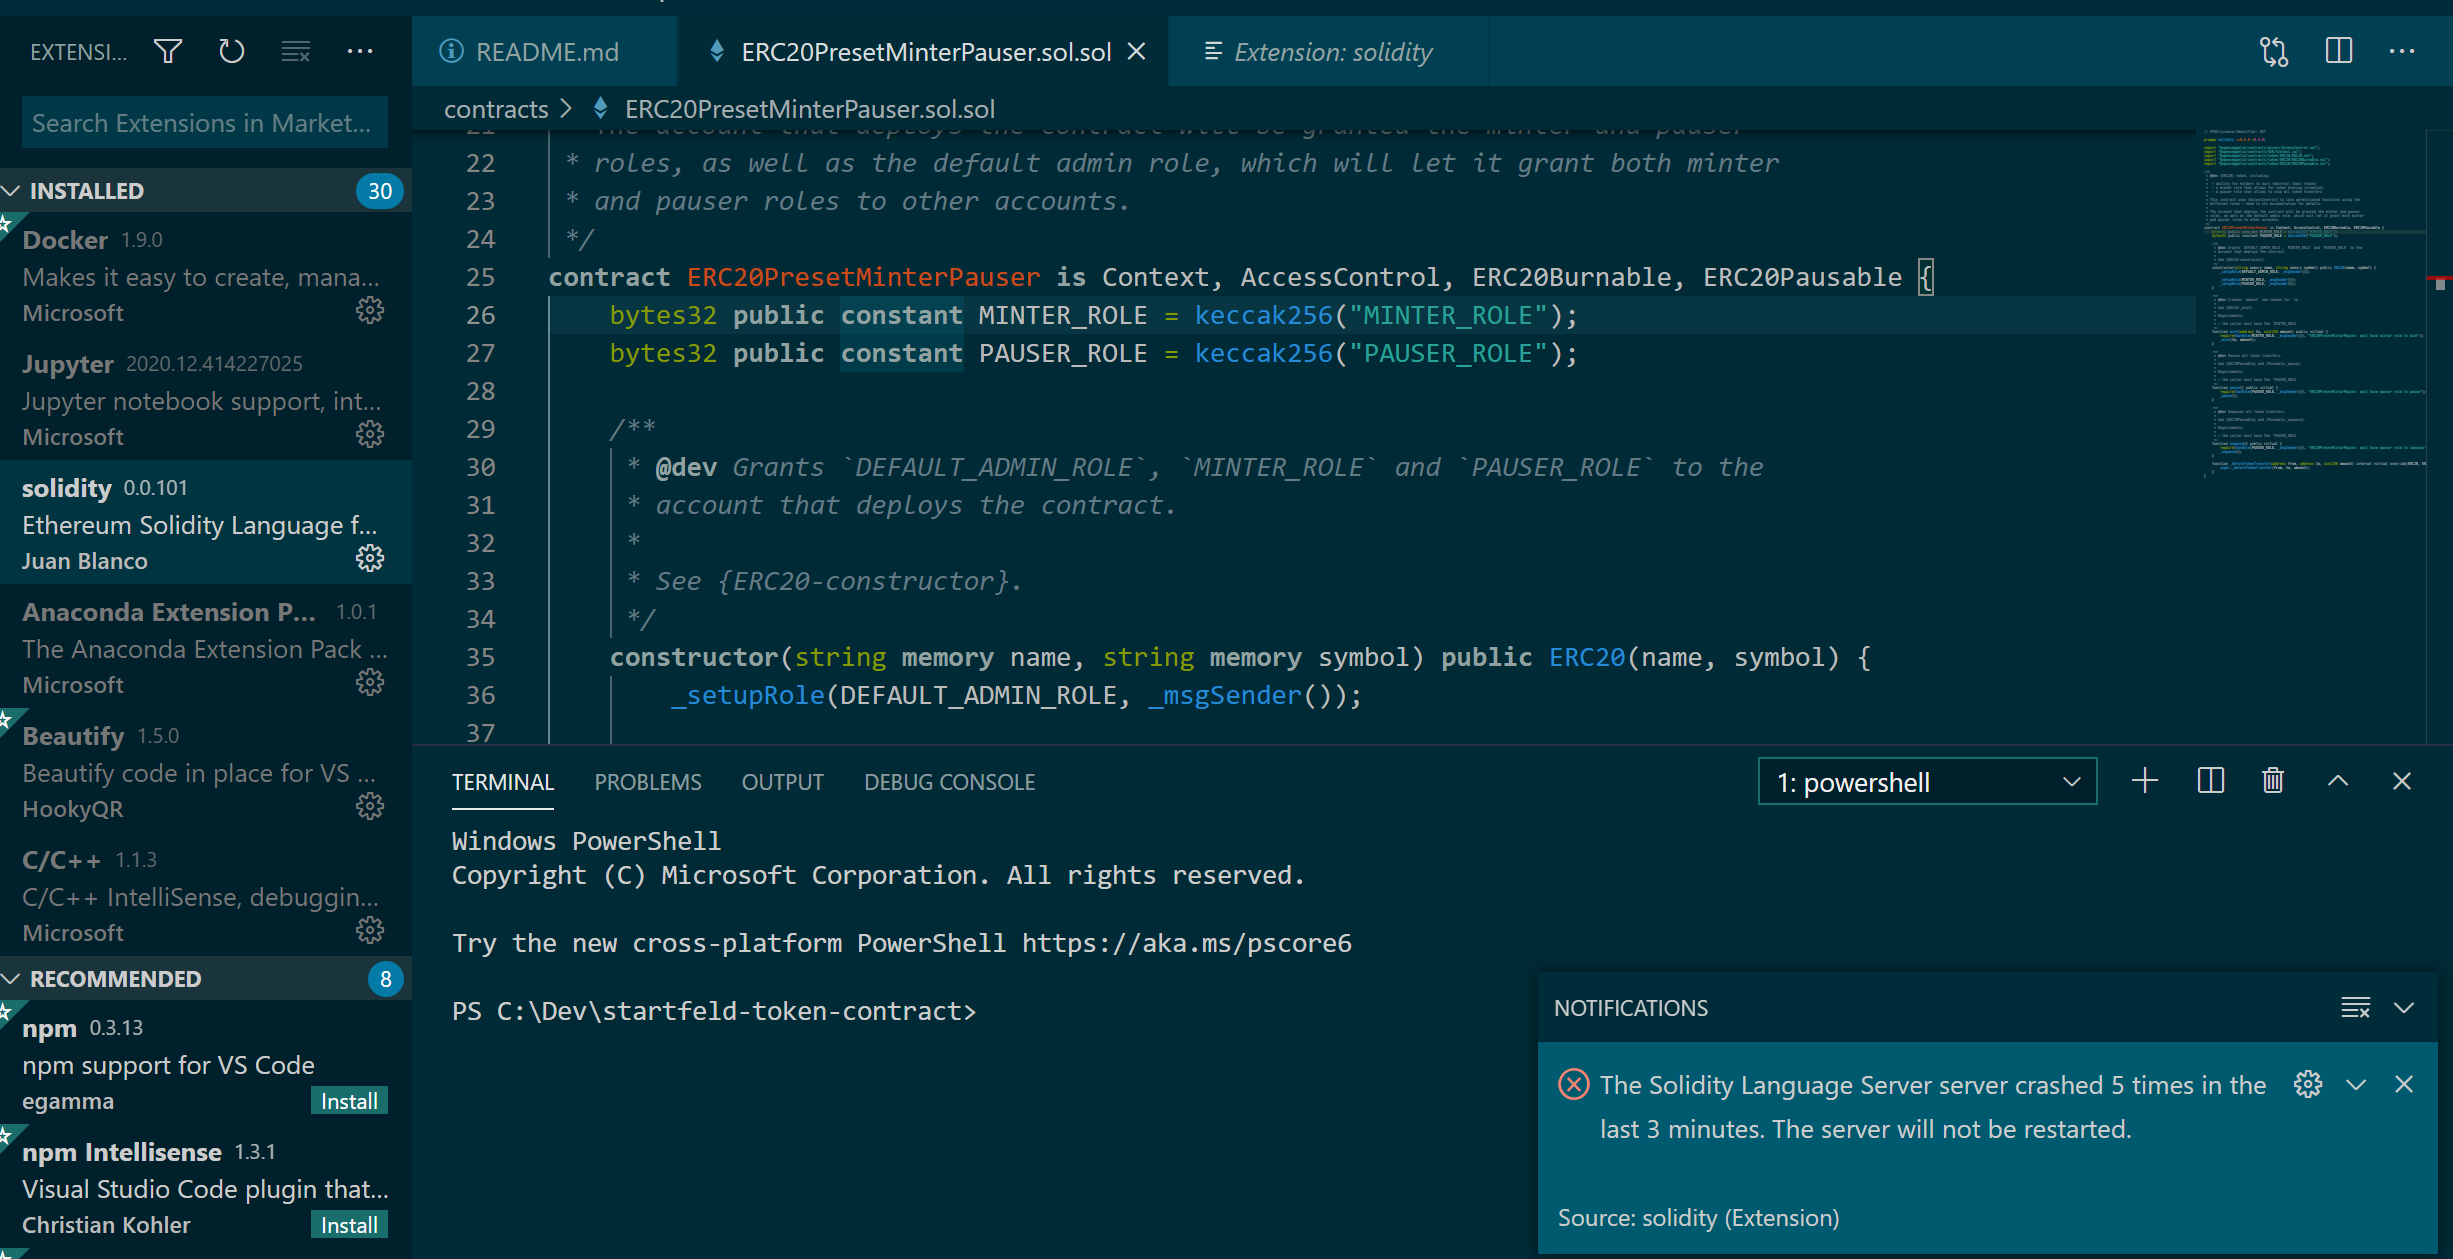Screen dimensions: 2453x1259
Task: Create a new terminal with plus icon
Action: pyautogui.click(x=2144, y=780)
